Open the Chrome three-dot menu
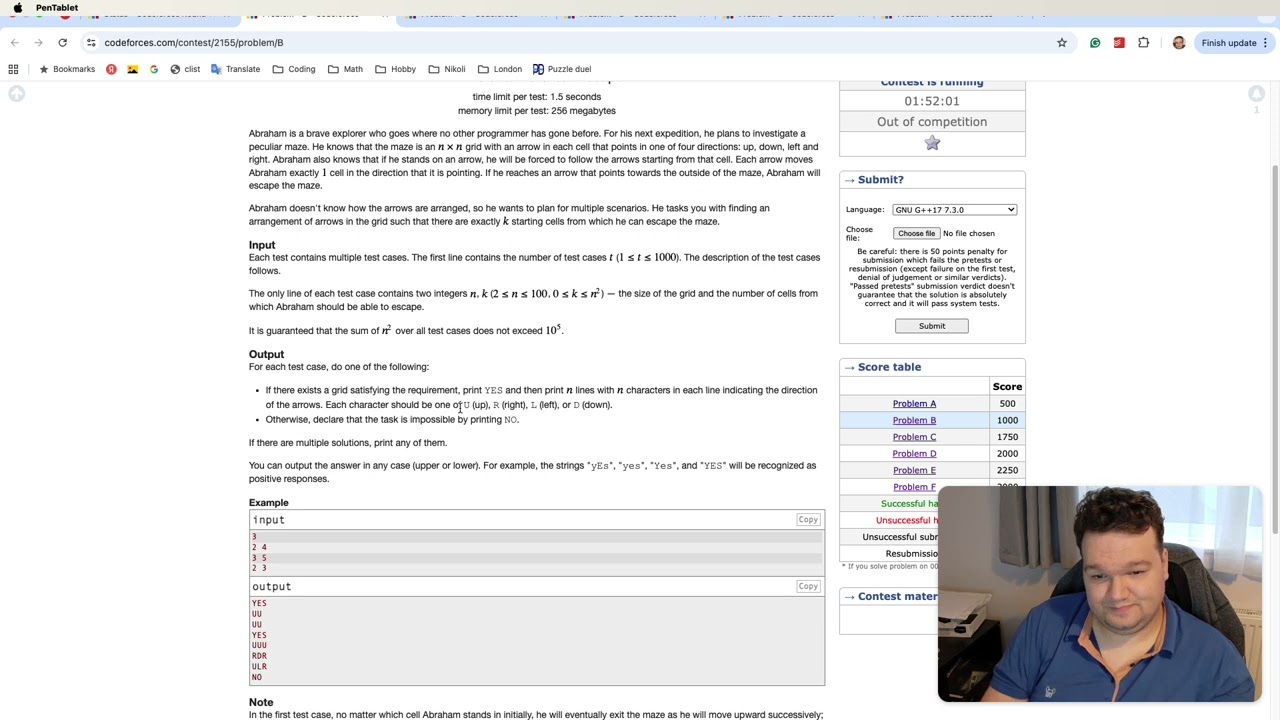Screen dimensions: 1280x720 [x=1265, y=42]
